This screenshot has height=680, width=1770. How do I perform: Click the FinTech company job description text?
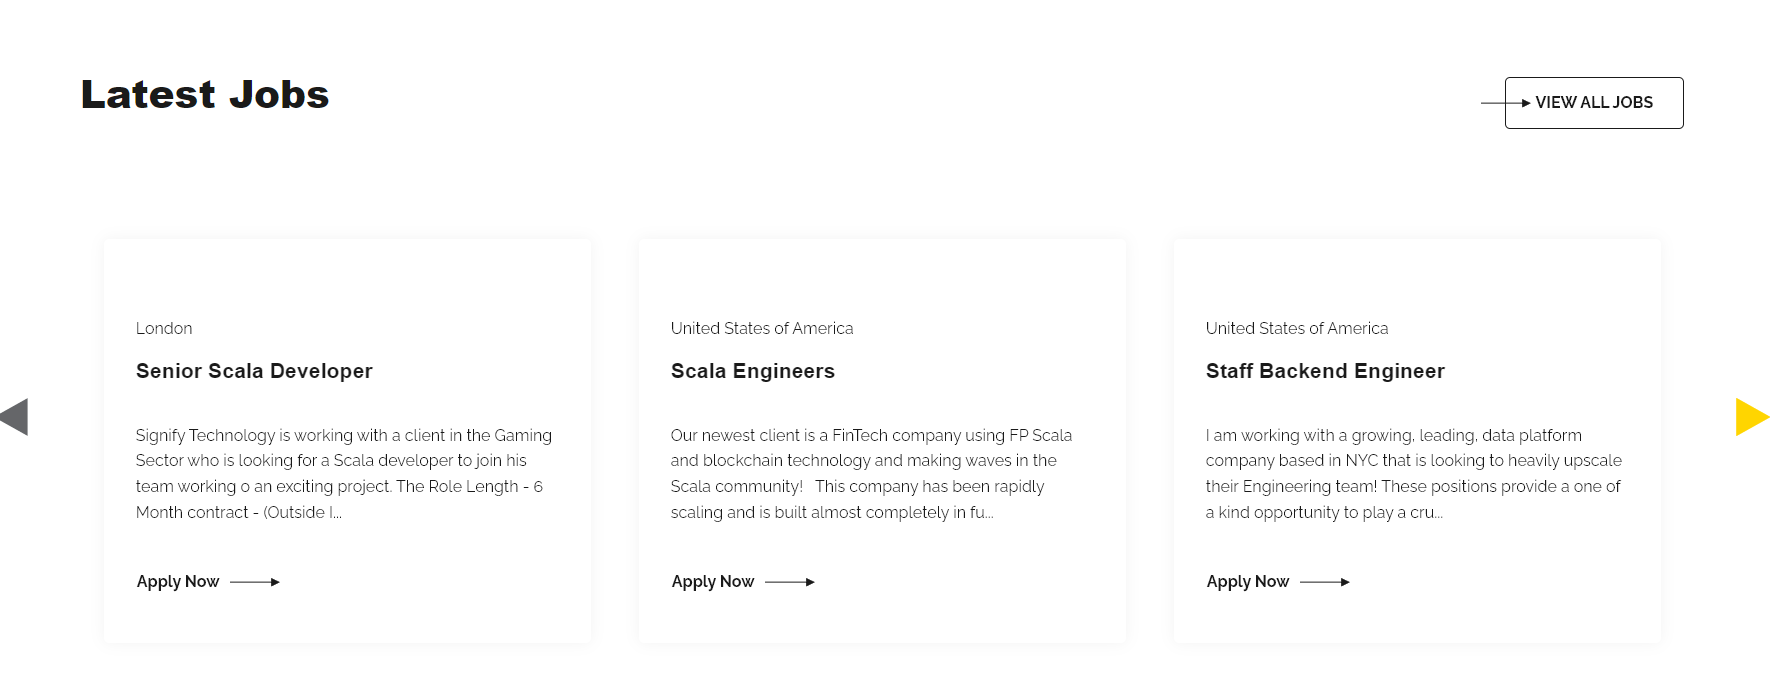pyautogui.click(x=870, y=474)
